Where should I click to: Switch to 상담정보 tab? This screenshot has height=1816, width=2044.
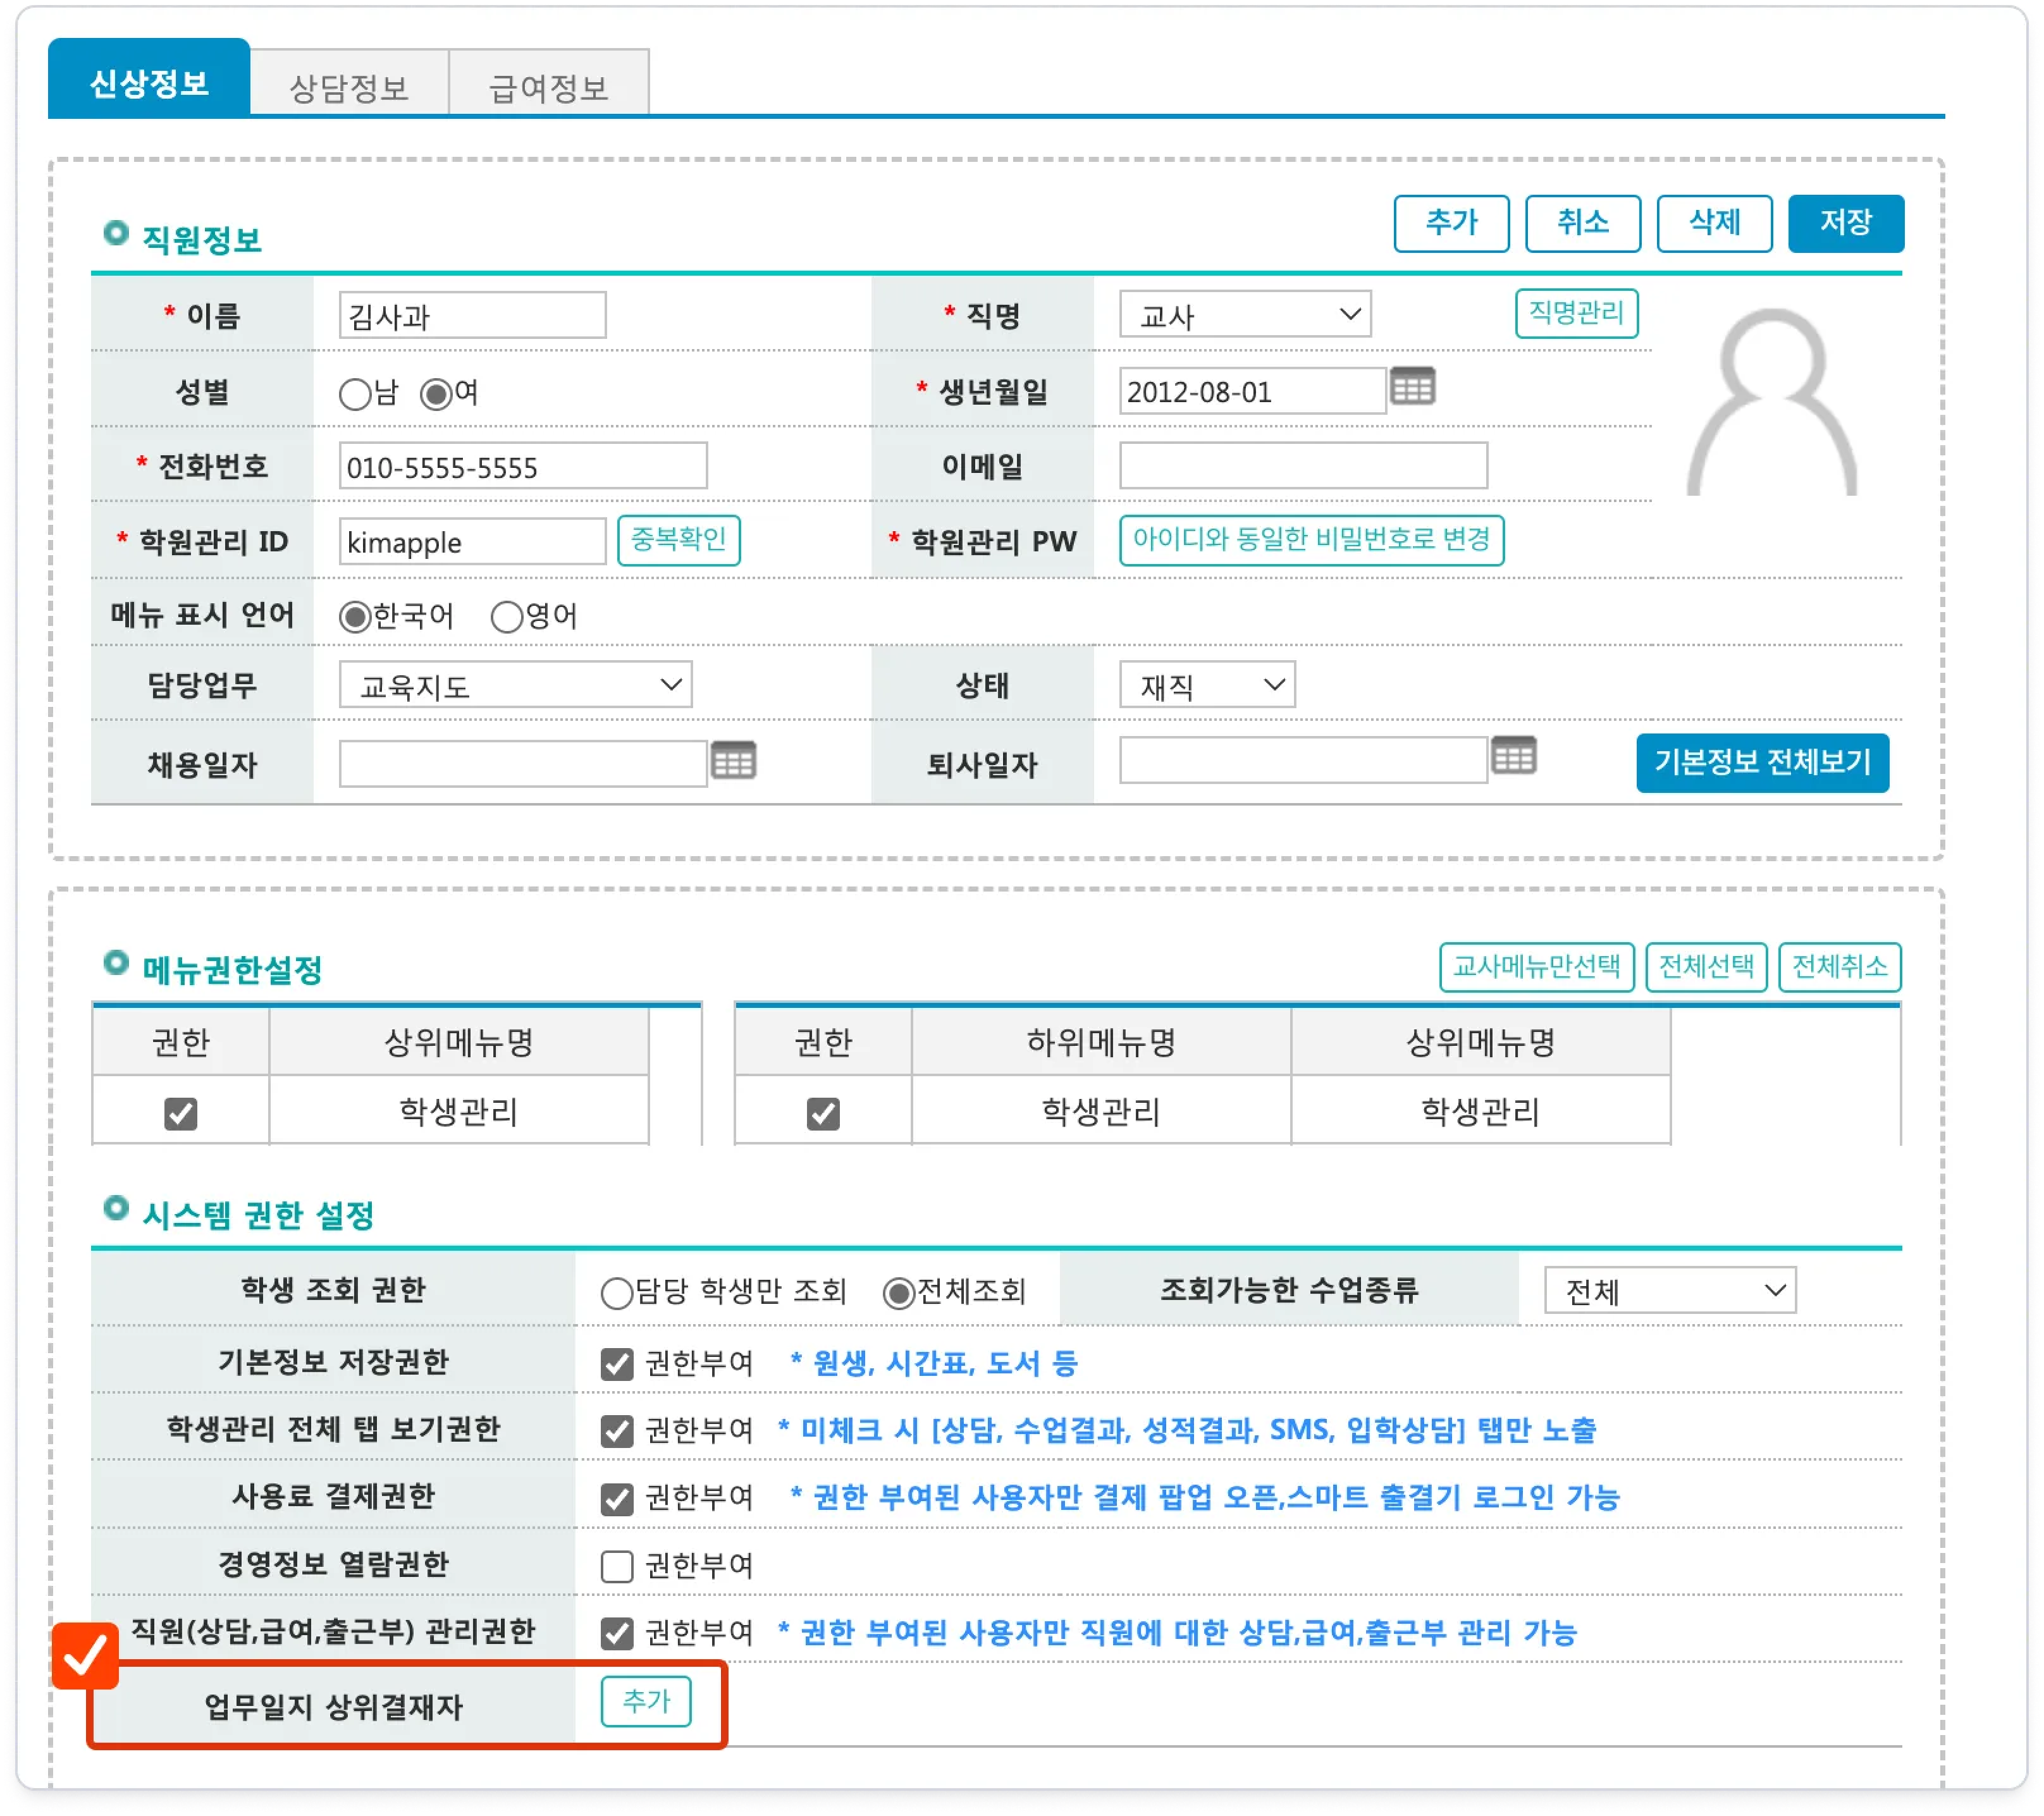[x=349, y=87]
